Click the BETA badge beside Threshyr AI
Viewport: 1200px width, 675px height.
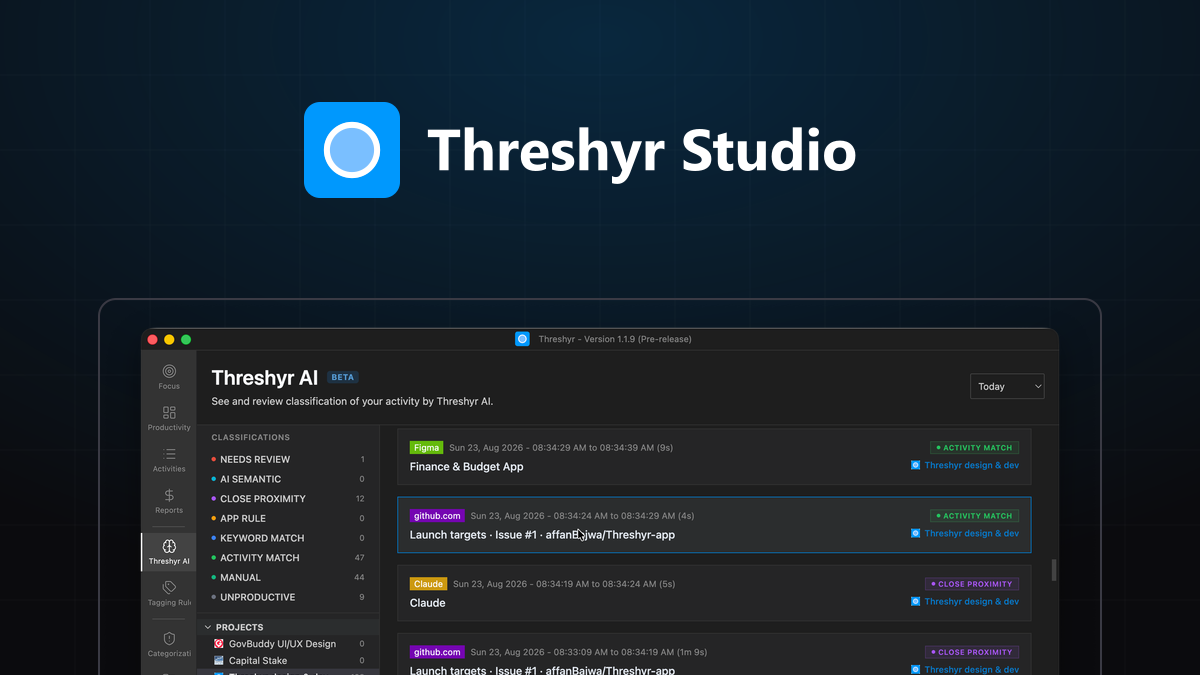343,378
